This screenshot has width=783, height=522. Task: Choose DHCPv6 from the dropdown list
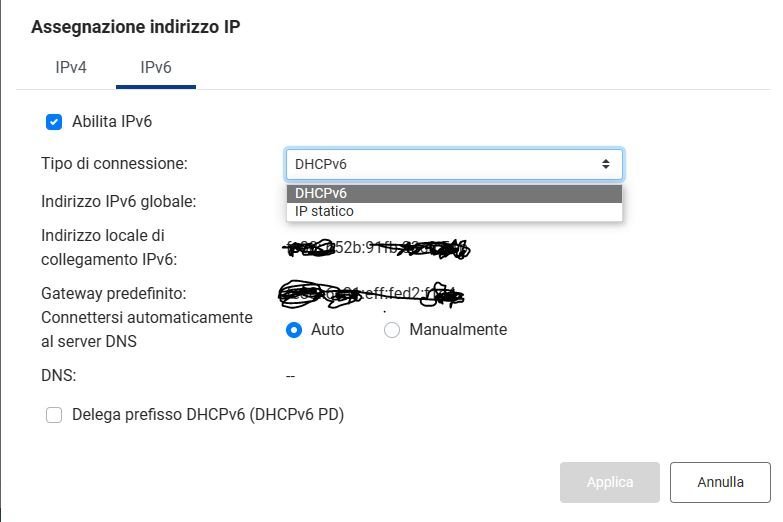pyautogui.click(x=454, y=193)
